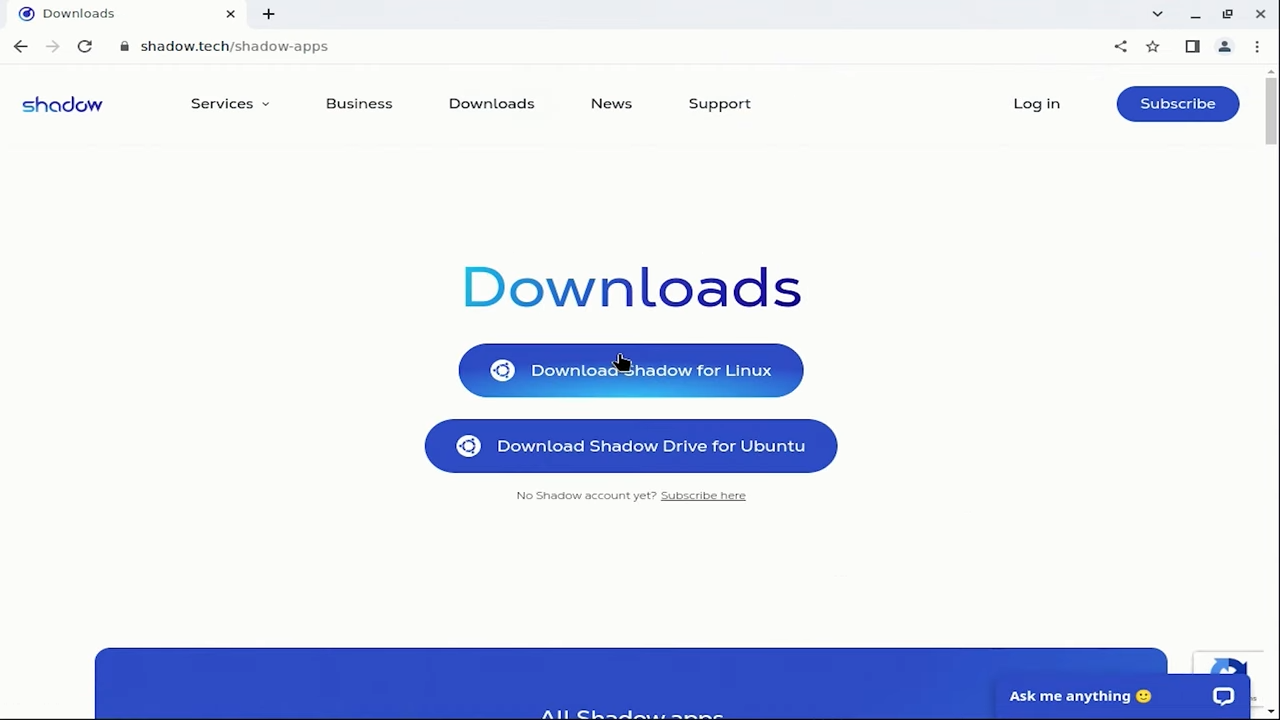Click the large Downloads page heading
Screen dimensions: 1280x720
(631, 288)
